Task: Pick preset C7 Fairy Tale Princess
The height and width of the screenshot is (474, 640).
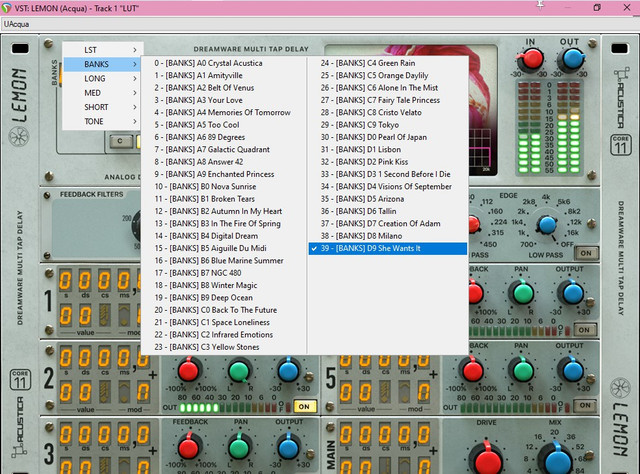Action: (388, 100)
